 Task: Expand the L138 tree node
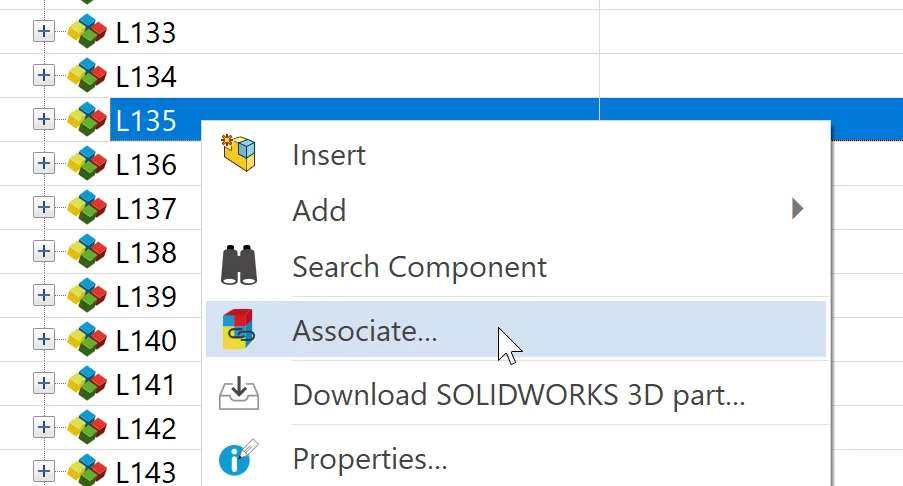43,252
